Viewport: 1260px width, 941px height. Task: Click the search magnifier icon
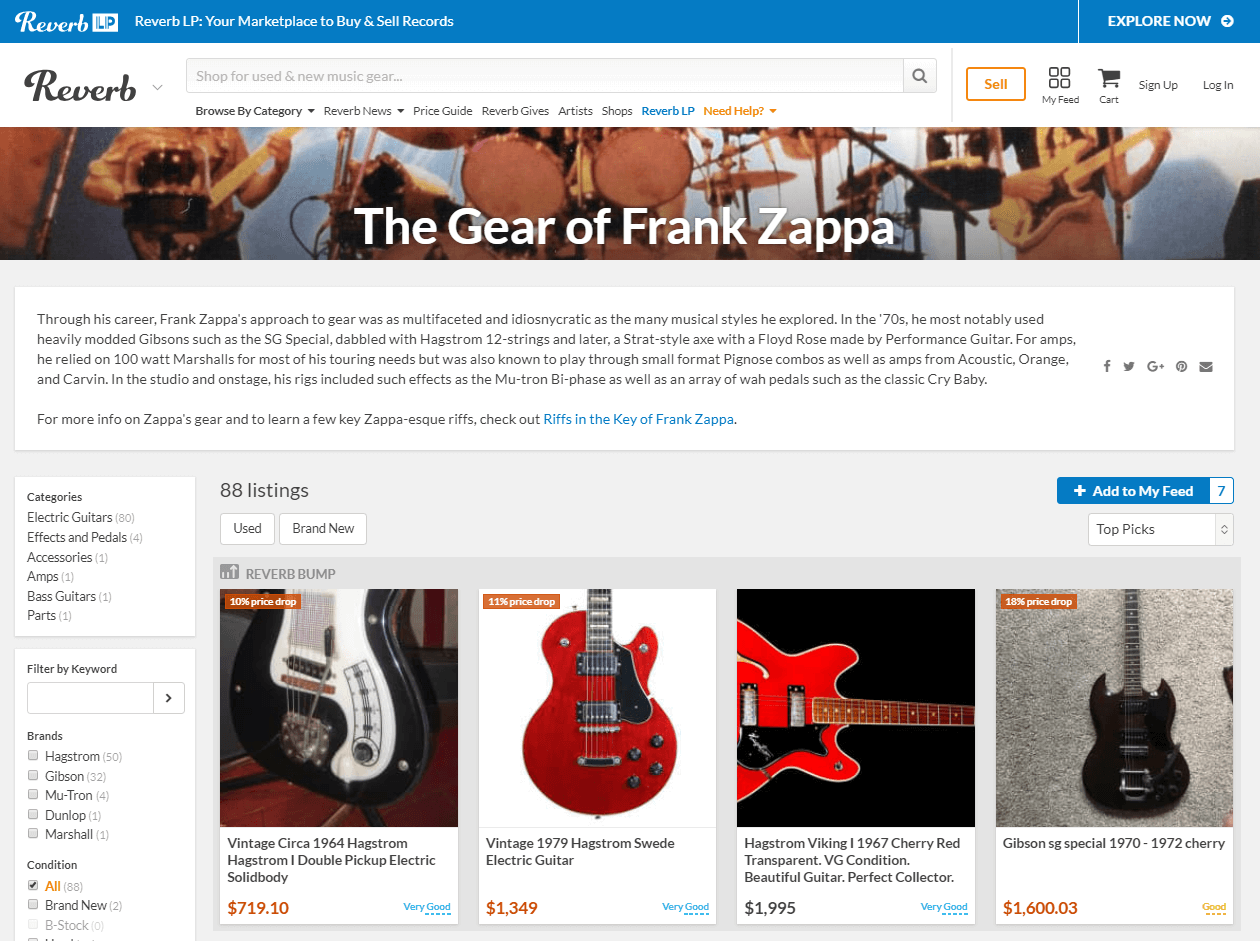tap(919, 75)
